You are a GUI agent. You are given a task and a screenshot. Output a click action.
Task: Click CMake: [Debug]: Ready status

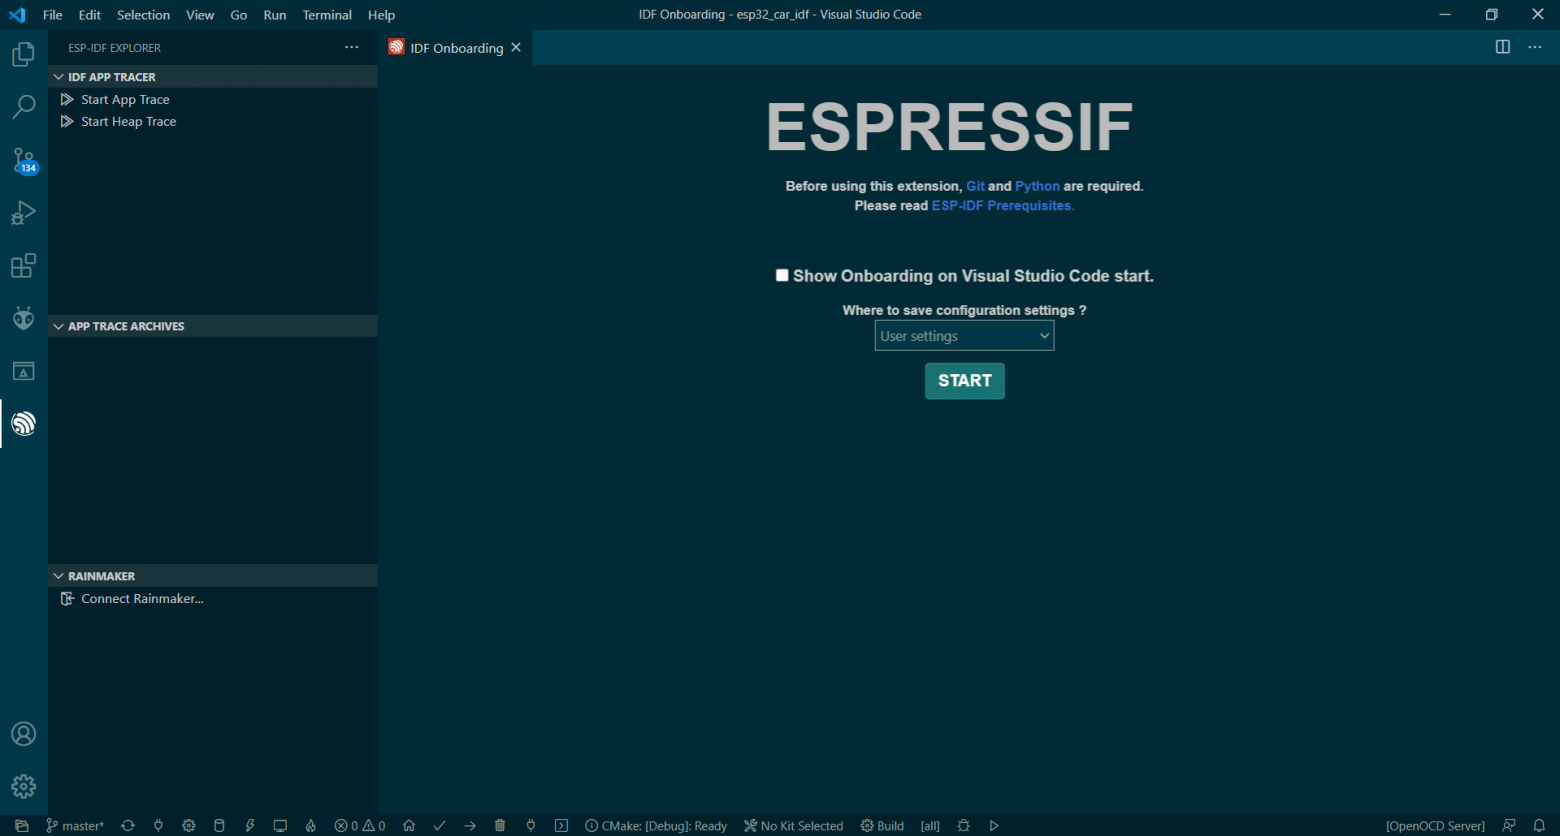[x=656, y=826]
